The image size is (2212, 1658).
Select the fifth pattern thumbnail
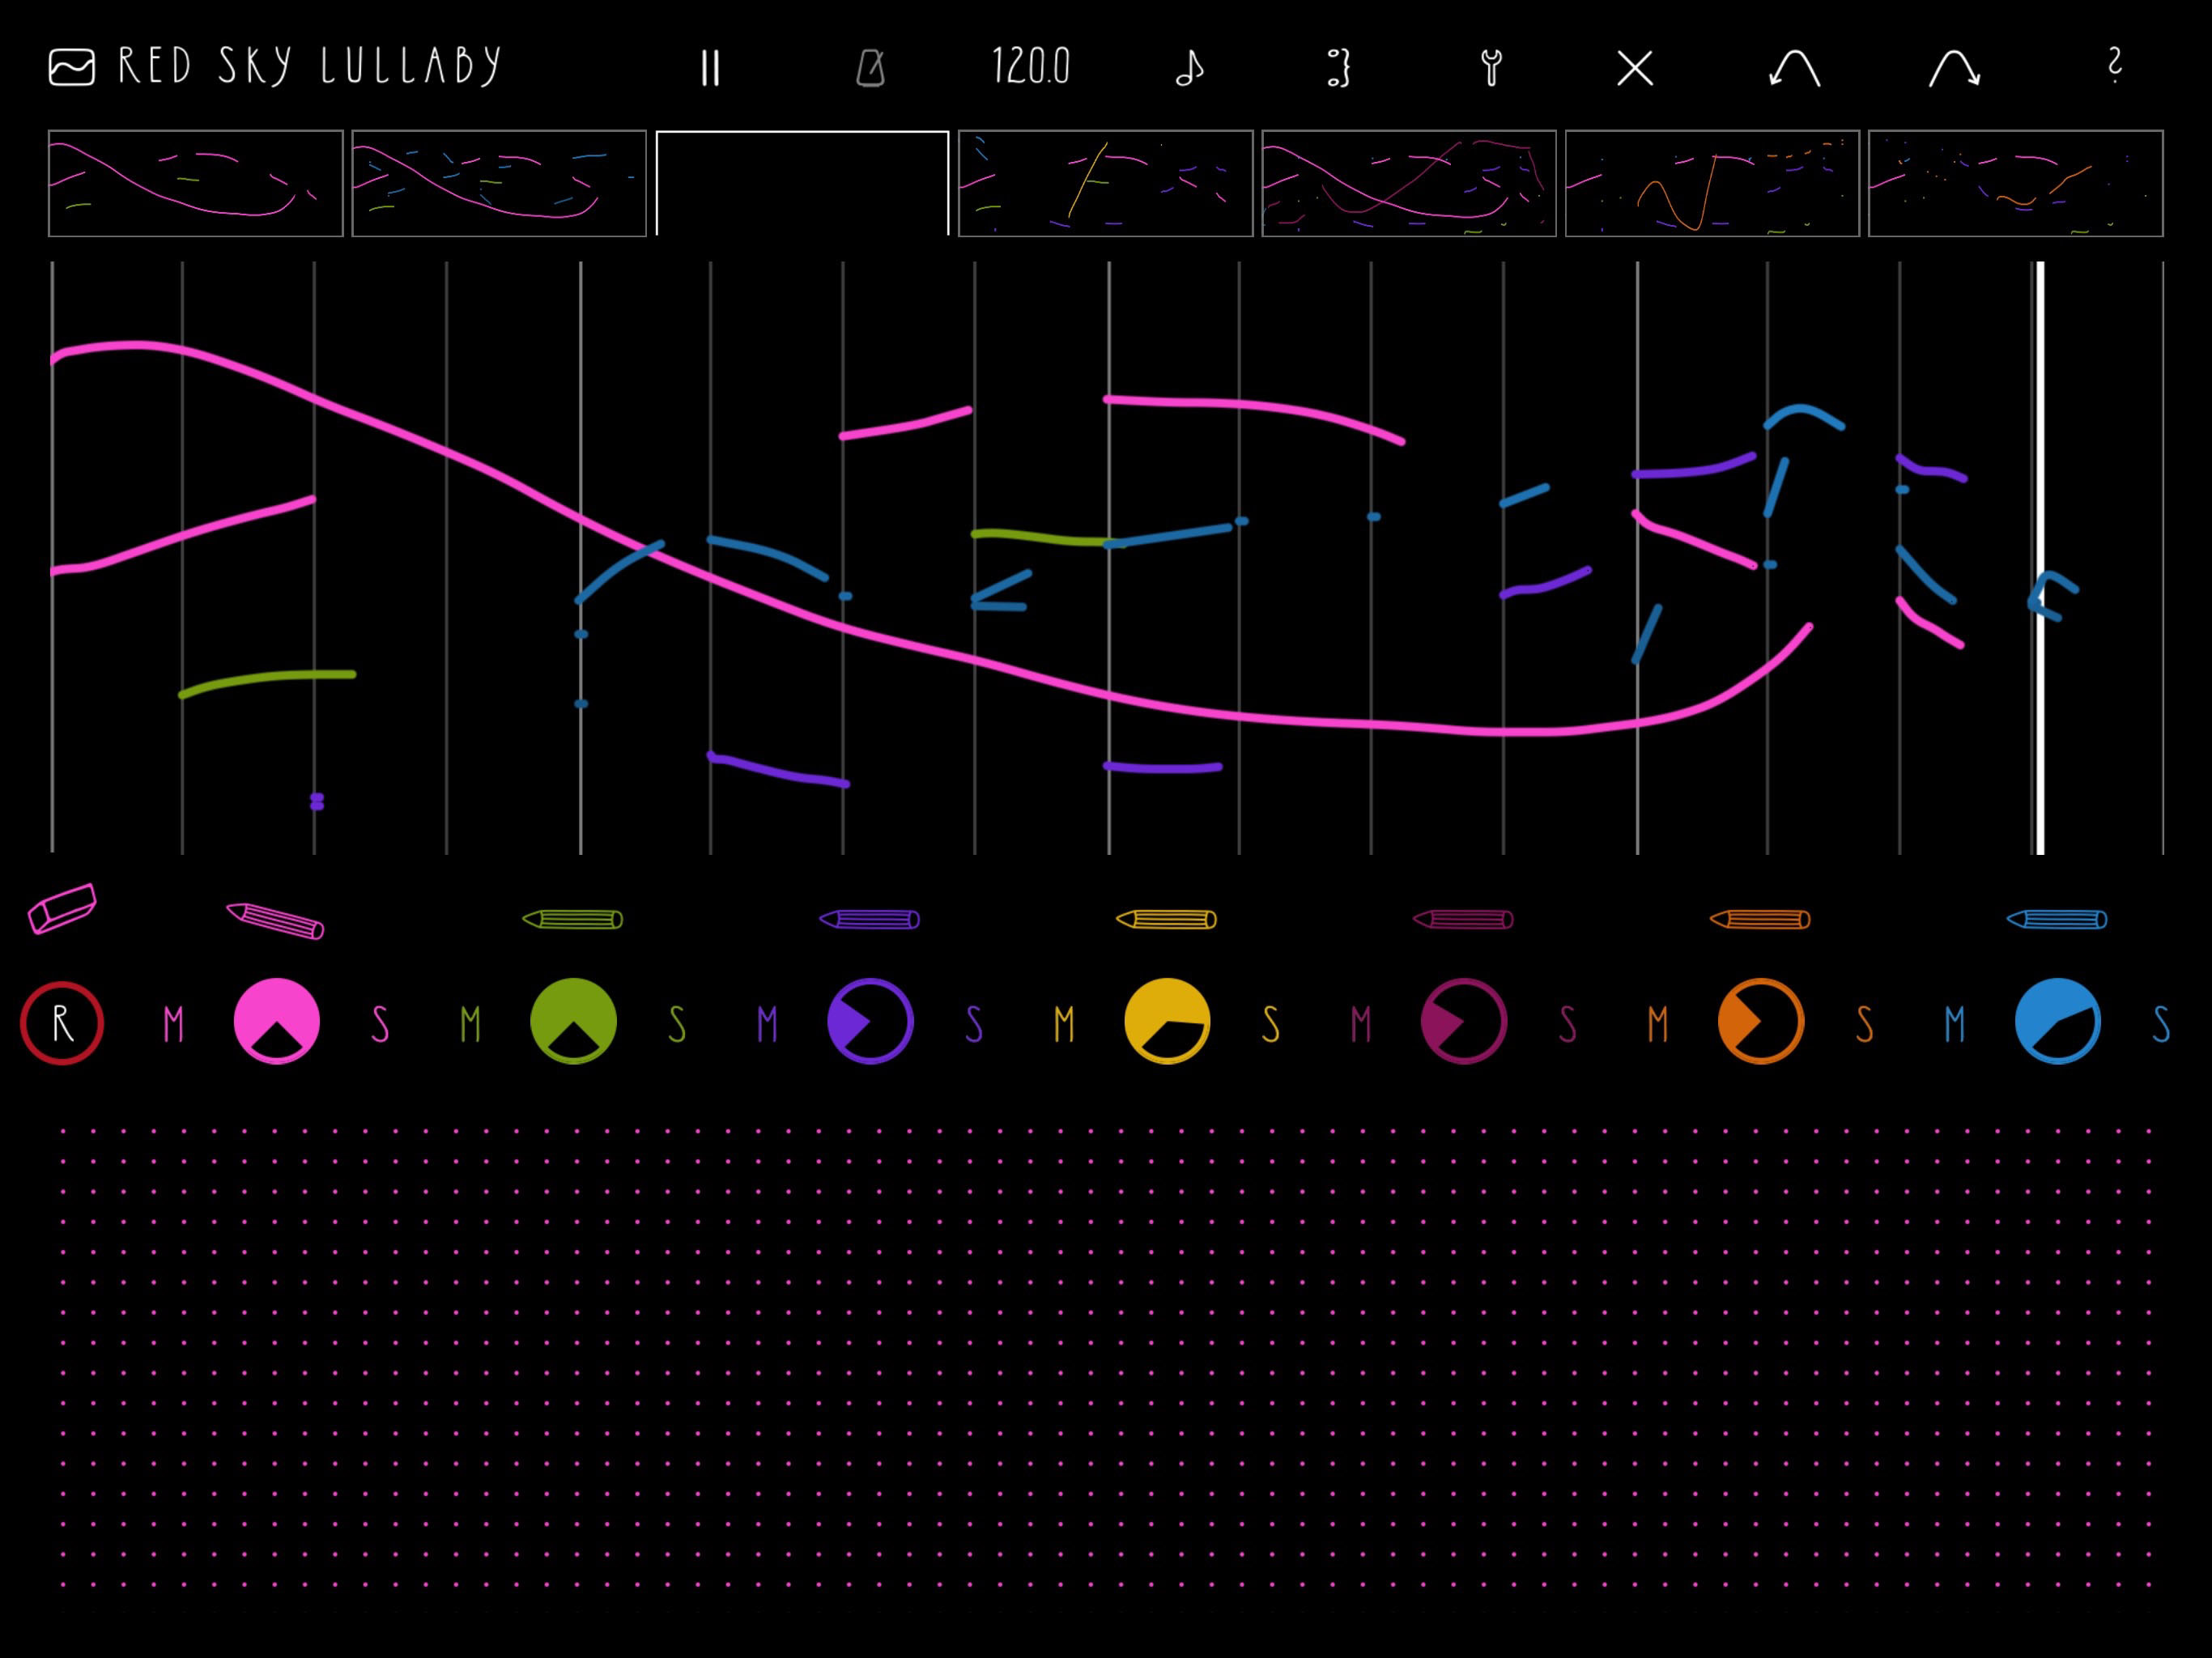1409,183
